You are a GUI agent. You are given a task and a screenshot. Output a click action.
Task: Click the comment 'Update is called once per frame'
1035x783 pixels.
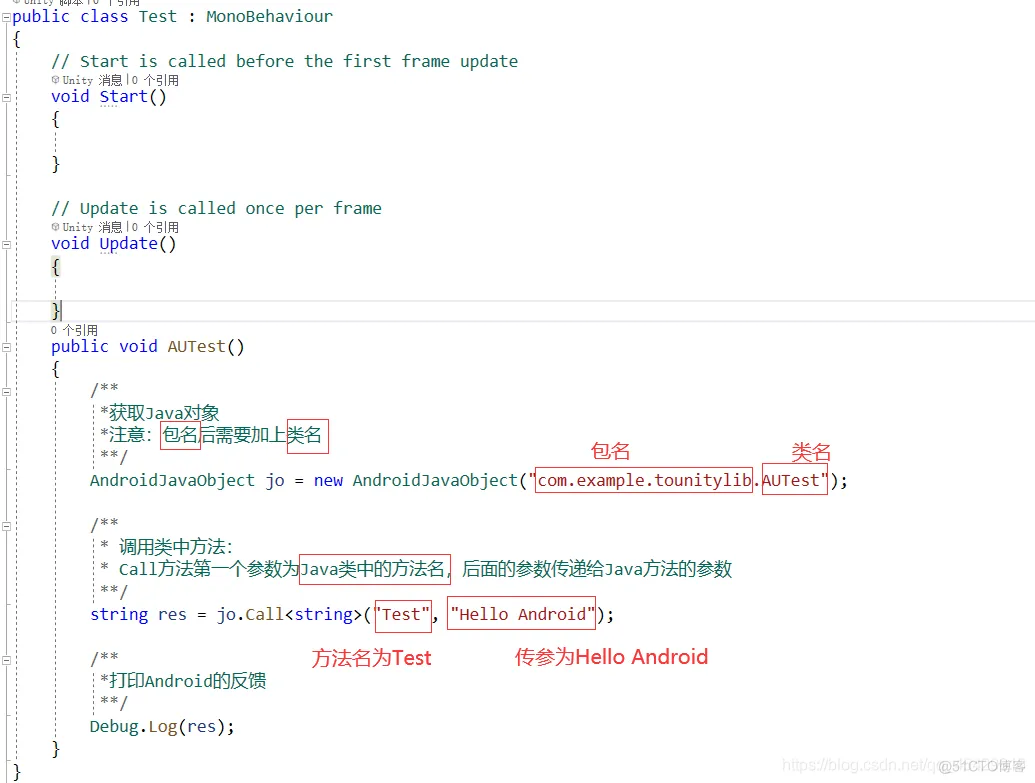pos(217,209)
